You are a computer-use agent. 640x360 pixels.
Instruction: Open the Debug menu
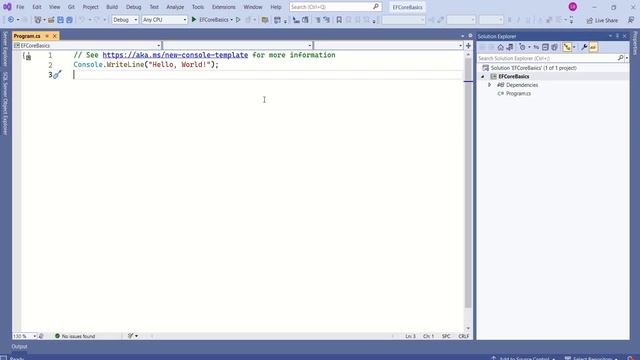coord(133,7)
